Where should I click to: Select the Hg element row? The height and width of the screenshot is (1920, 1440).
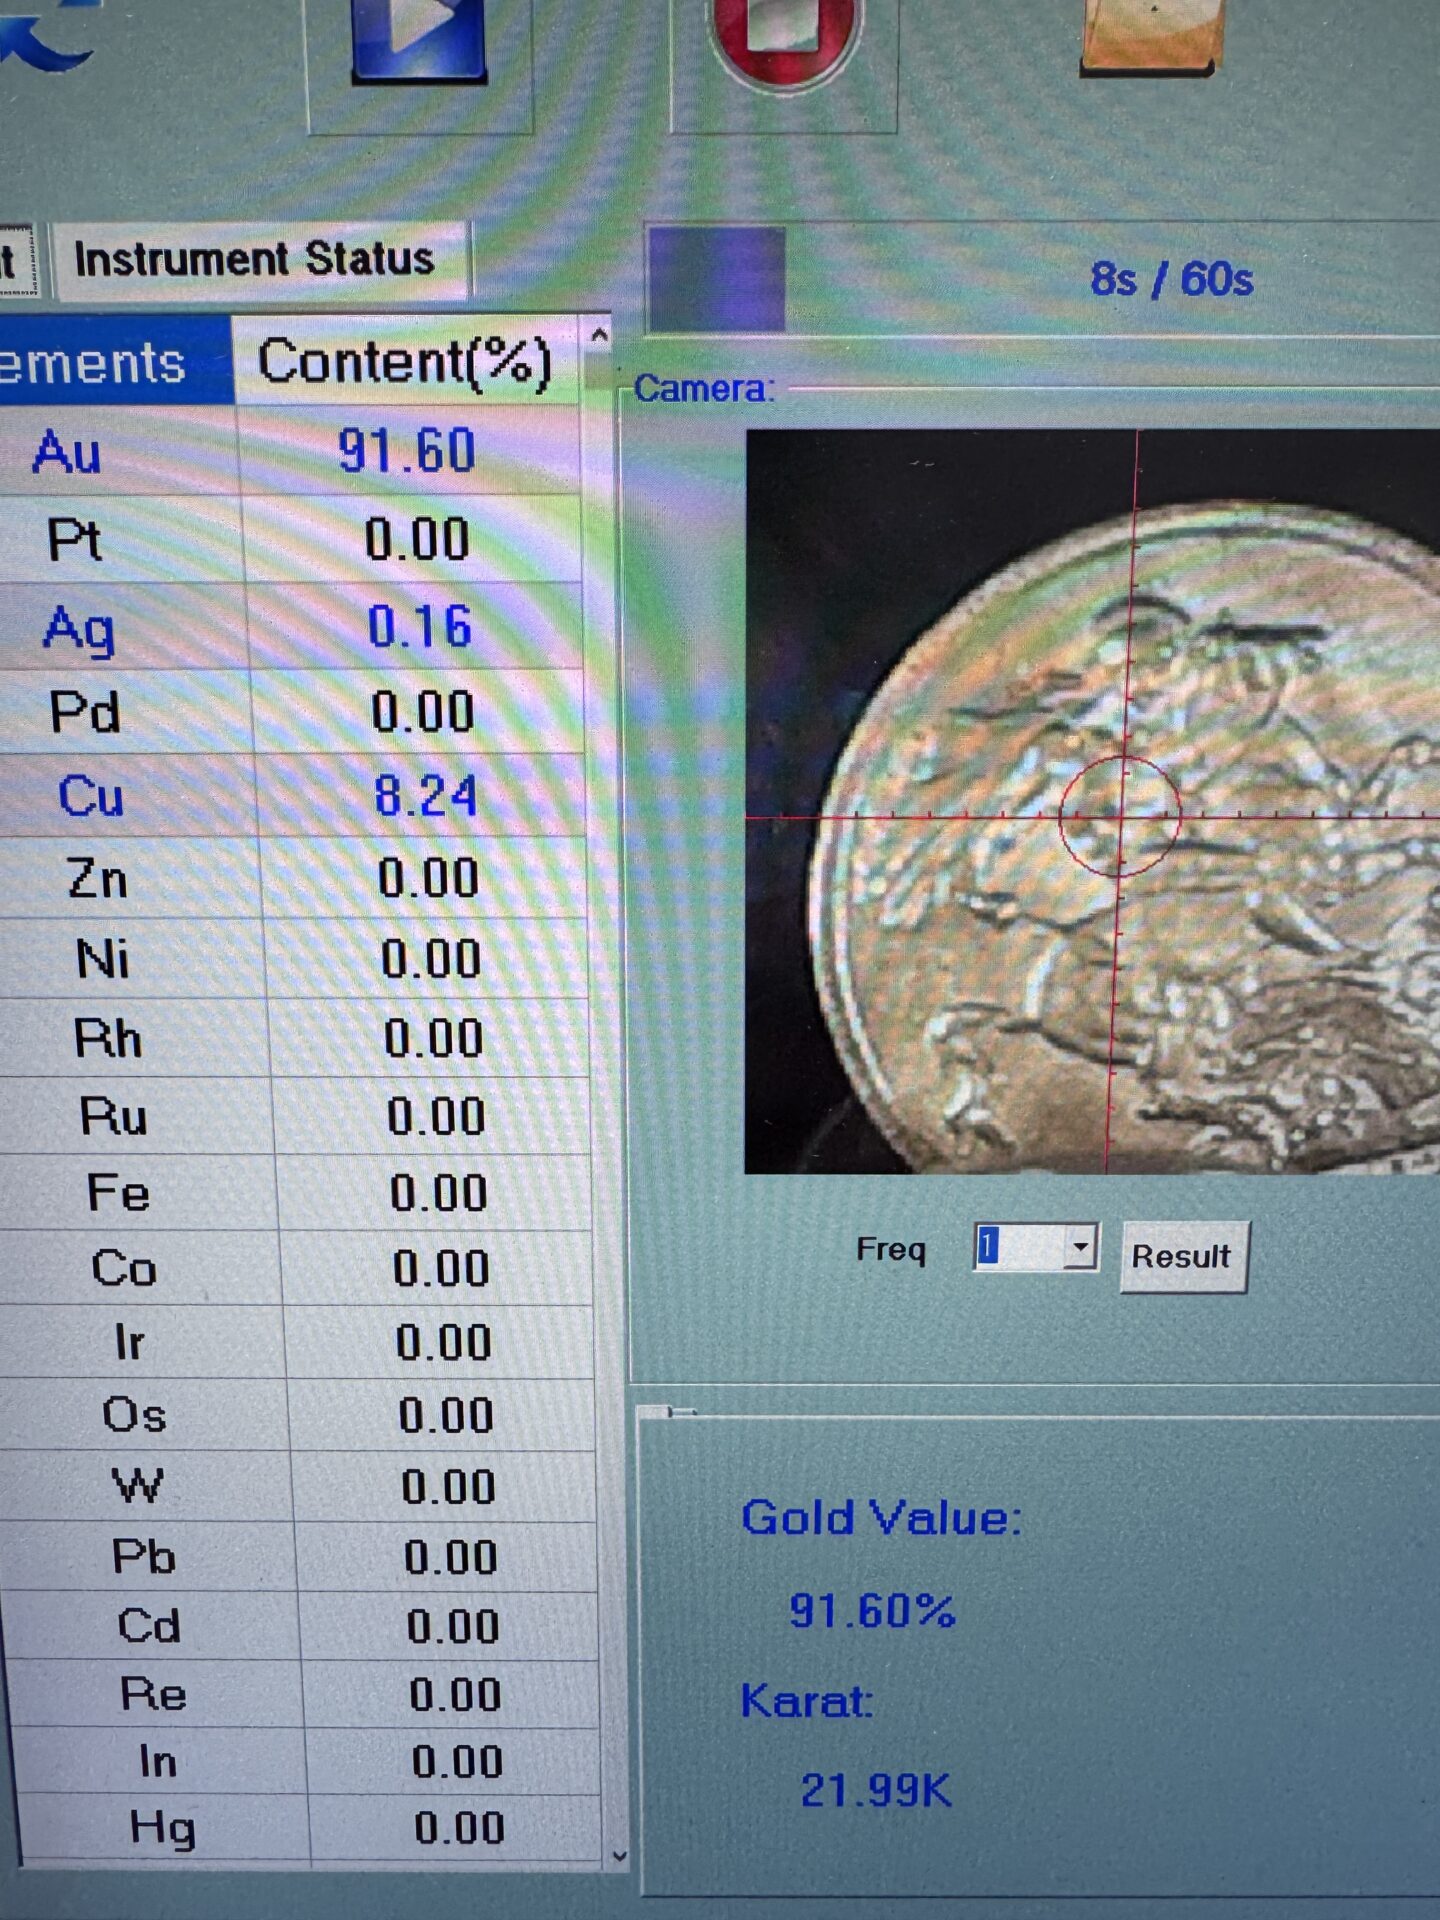308,1828
